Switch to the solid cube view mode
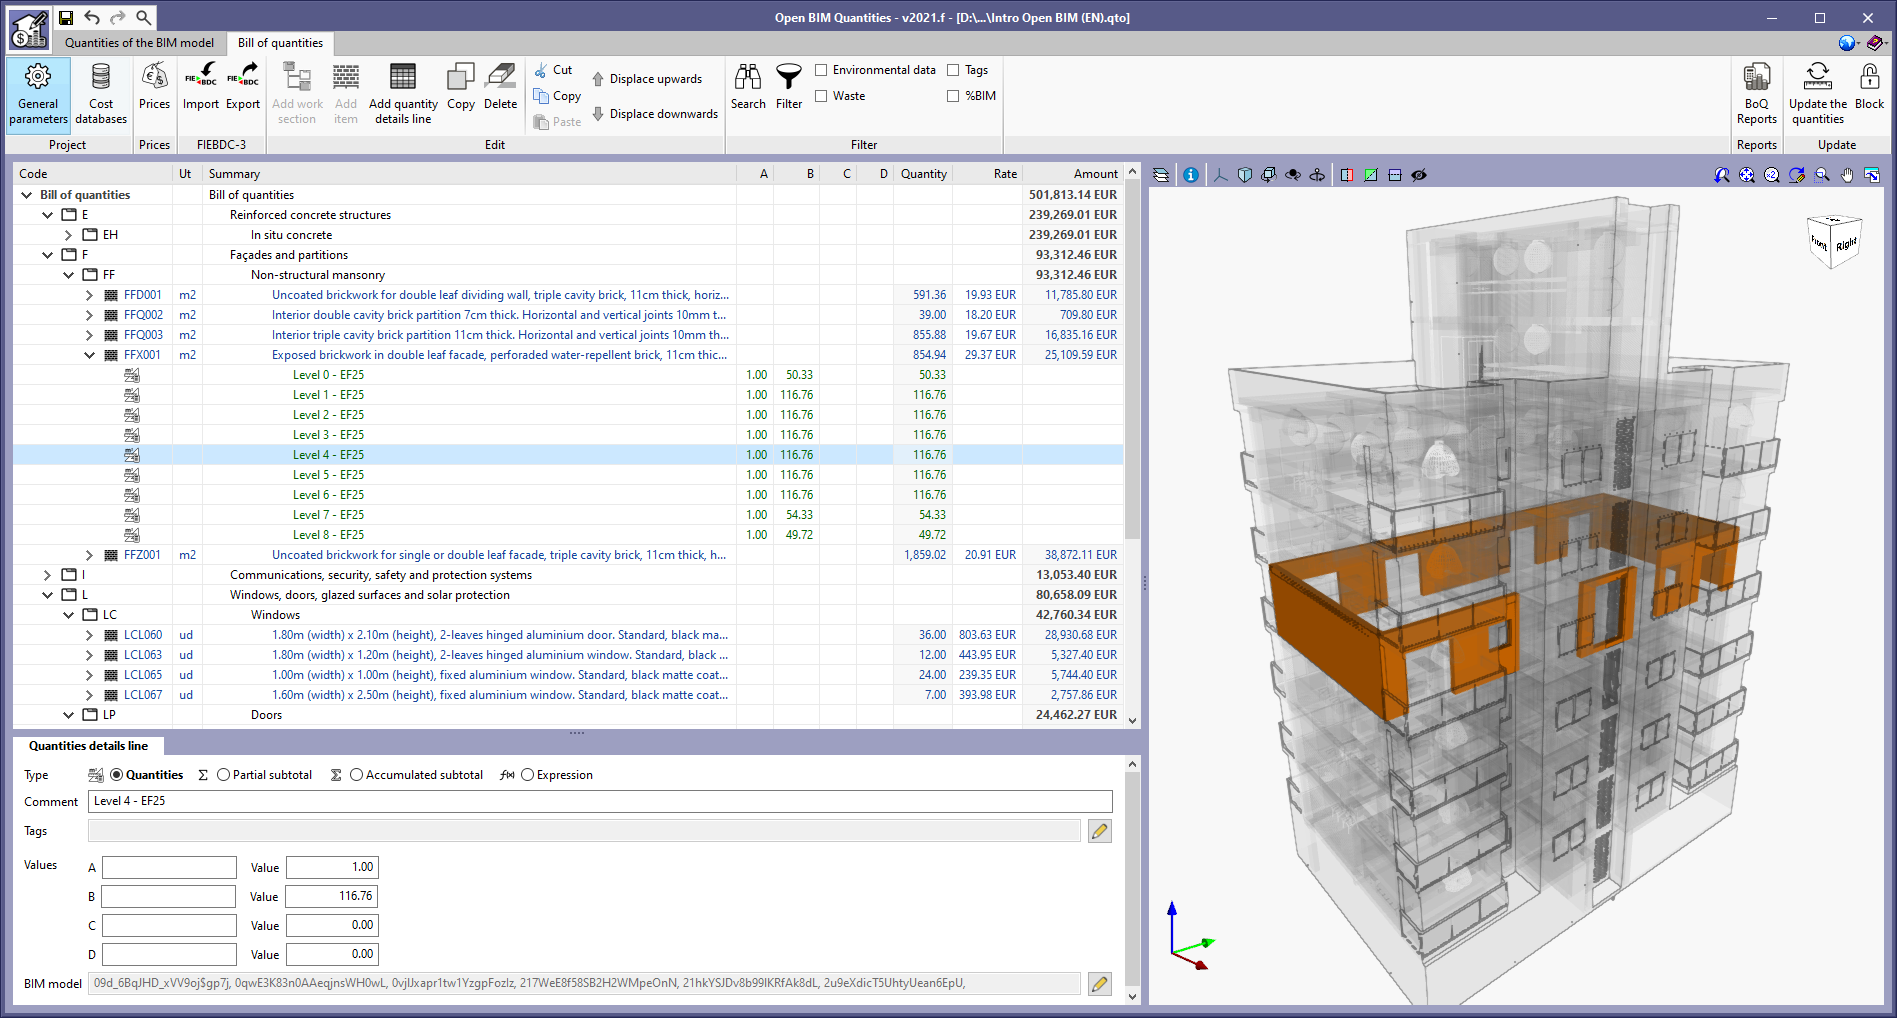The height and width of the screenshot is (1018, 1897). 1245,175
